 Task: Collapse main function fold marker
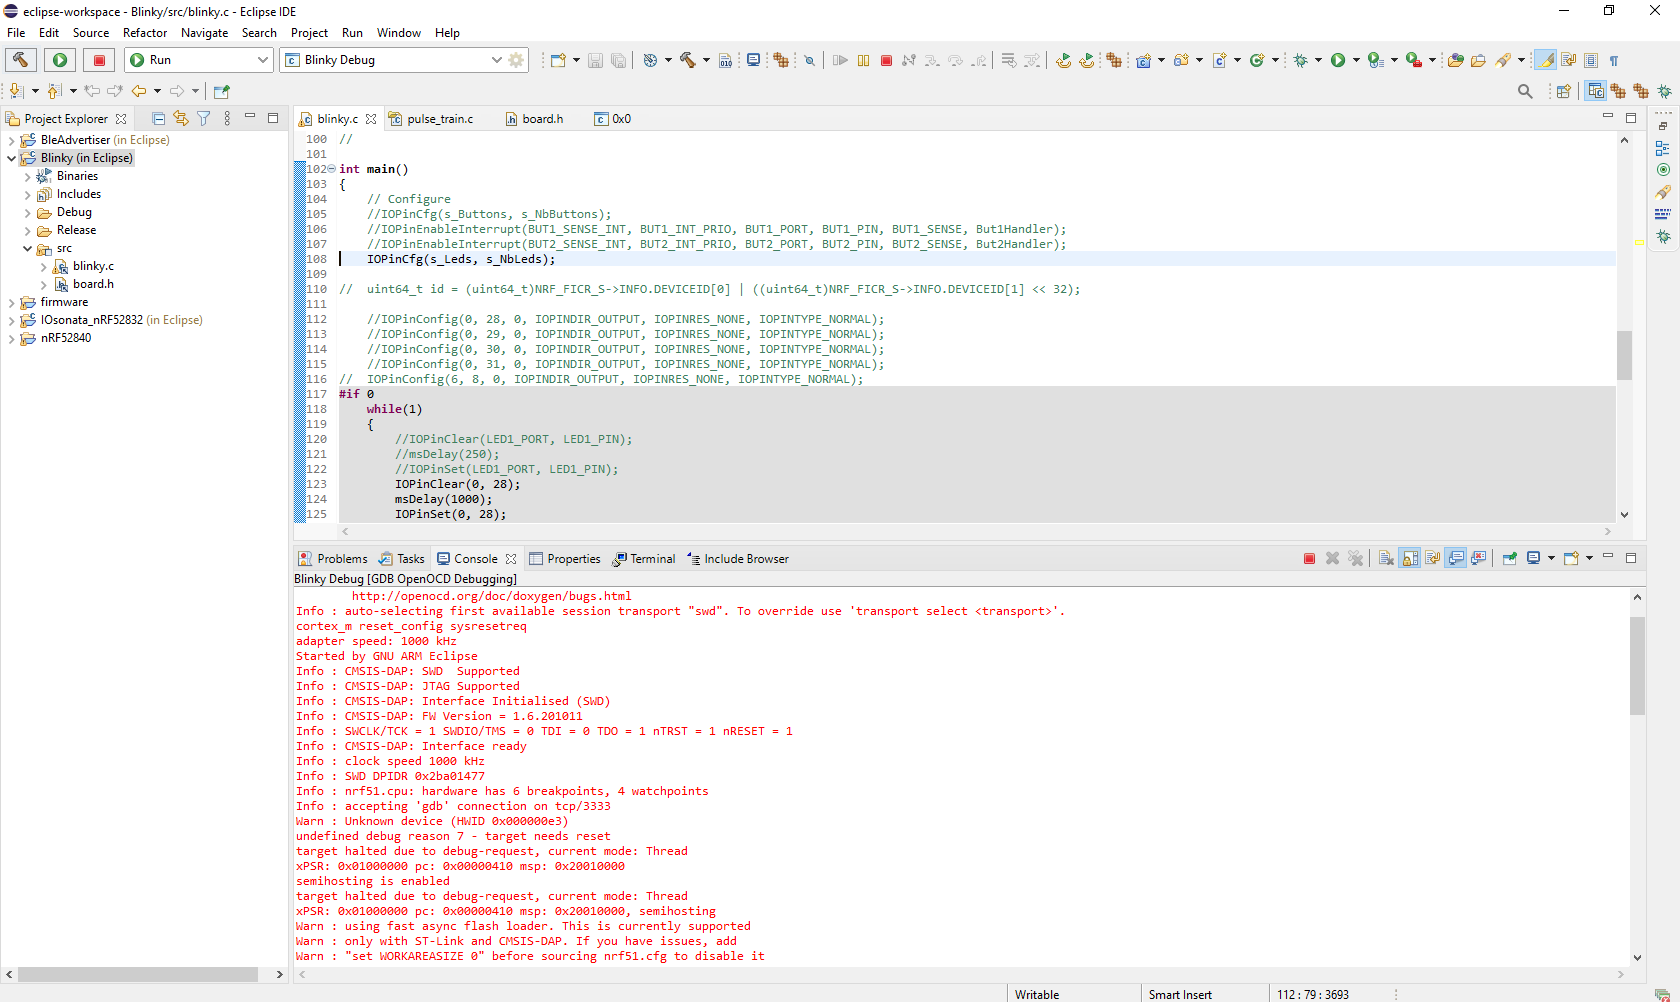coord(332,169)
